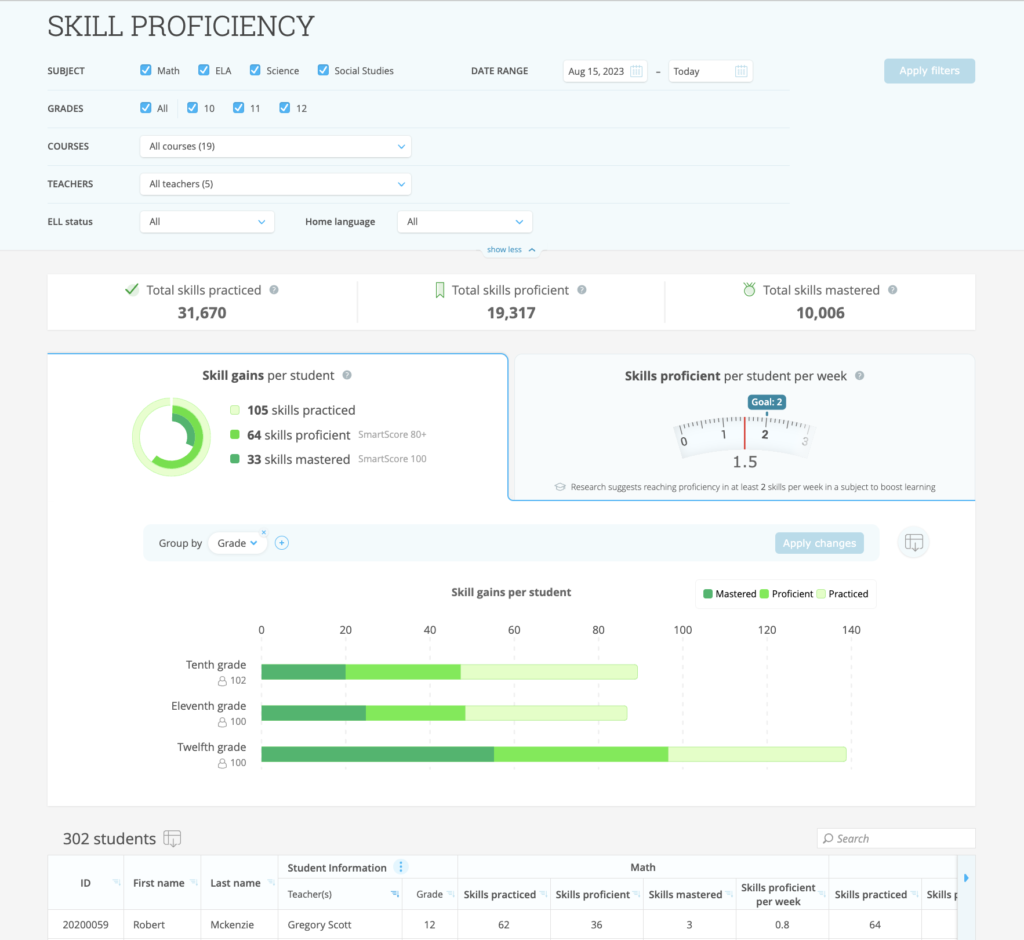Image resolution: width=1024 pixels, height=940 pixels.
Task: Click the help icon beside Total skills practiced
Action: [x=274, y=290]
